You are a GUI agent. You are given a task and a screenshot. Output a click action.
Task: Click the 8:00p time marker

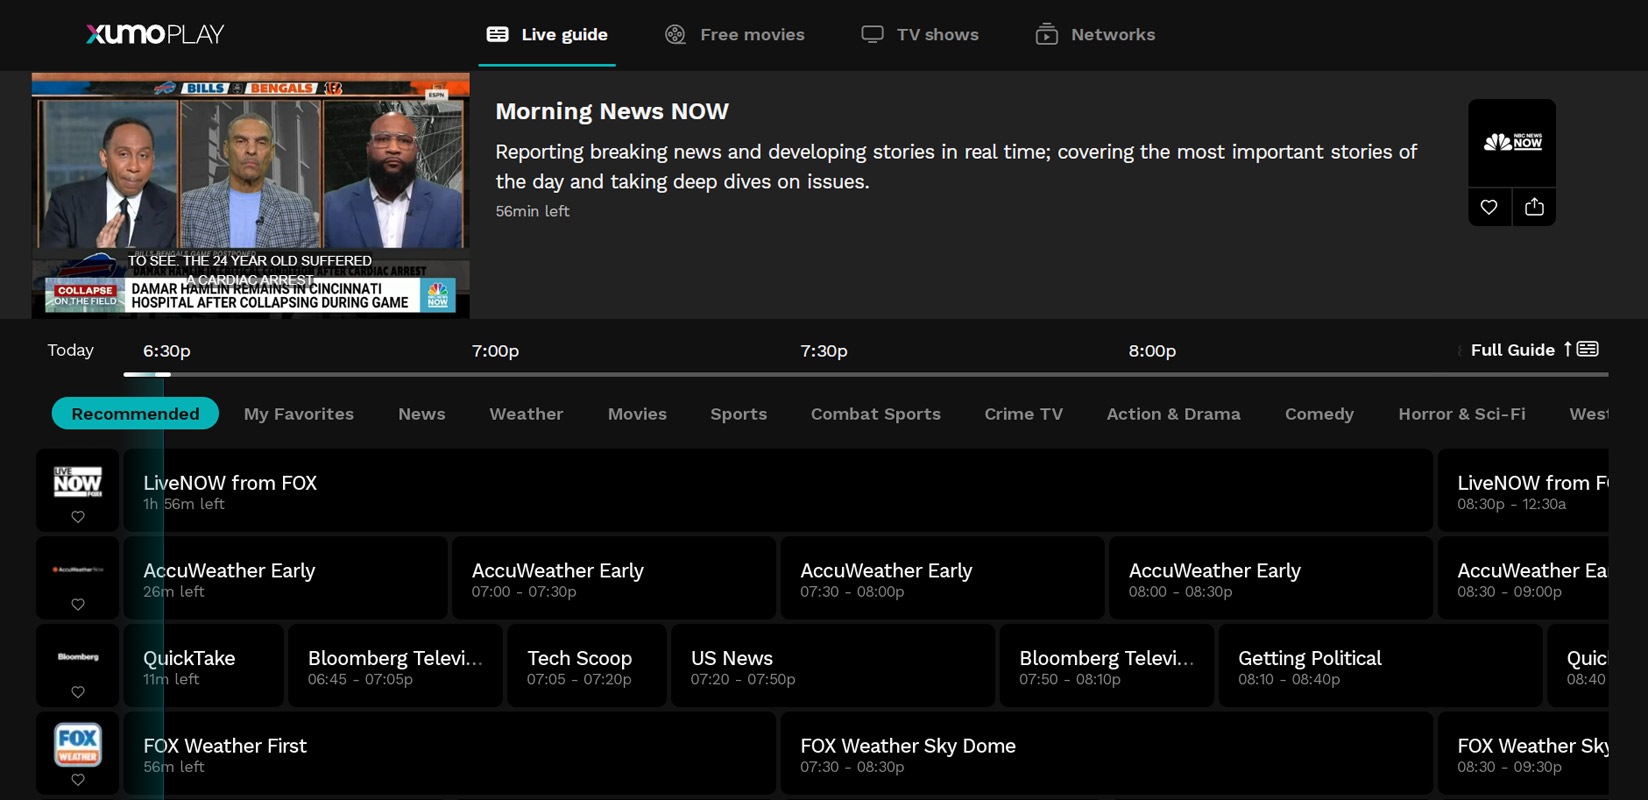coord(1152,351)
